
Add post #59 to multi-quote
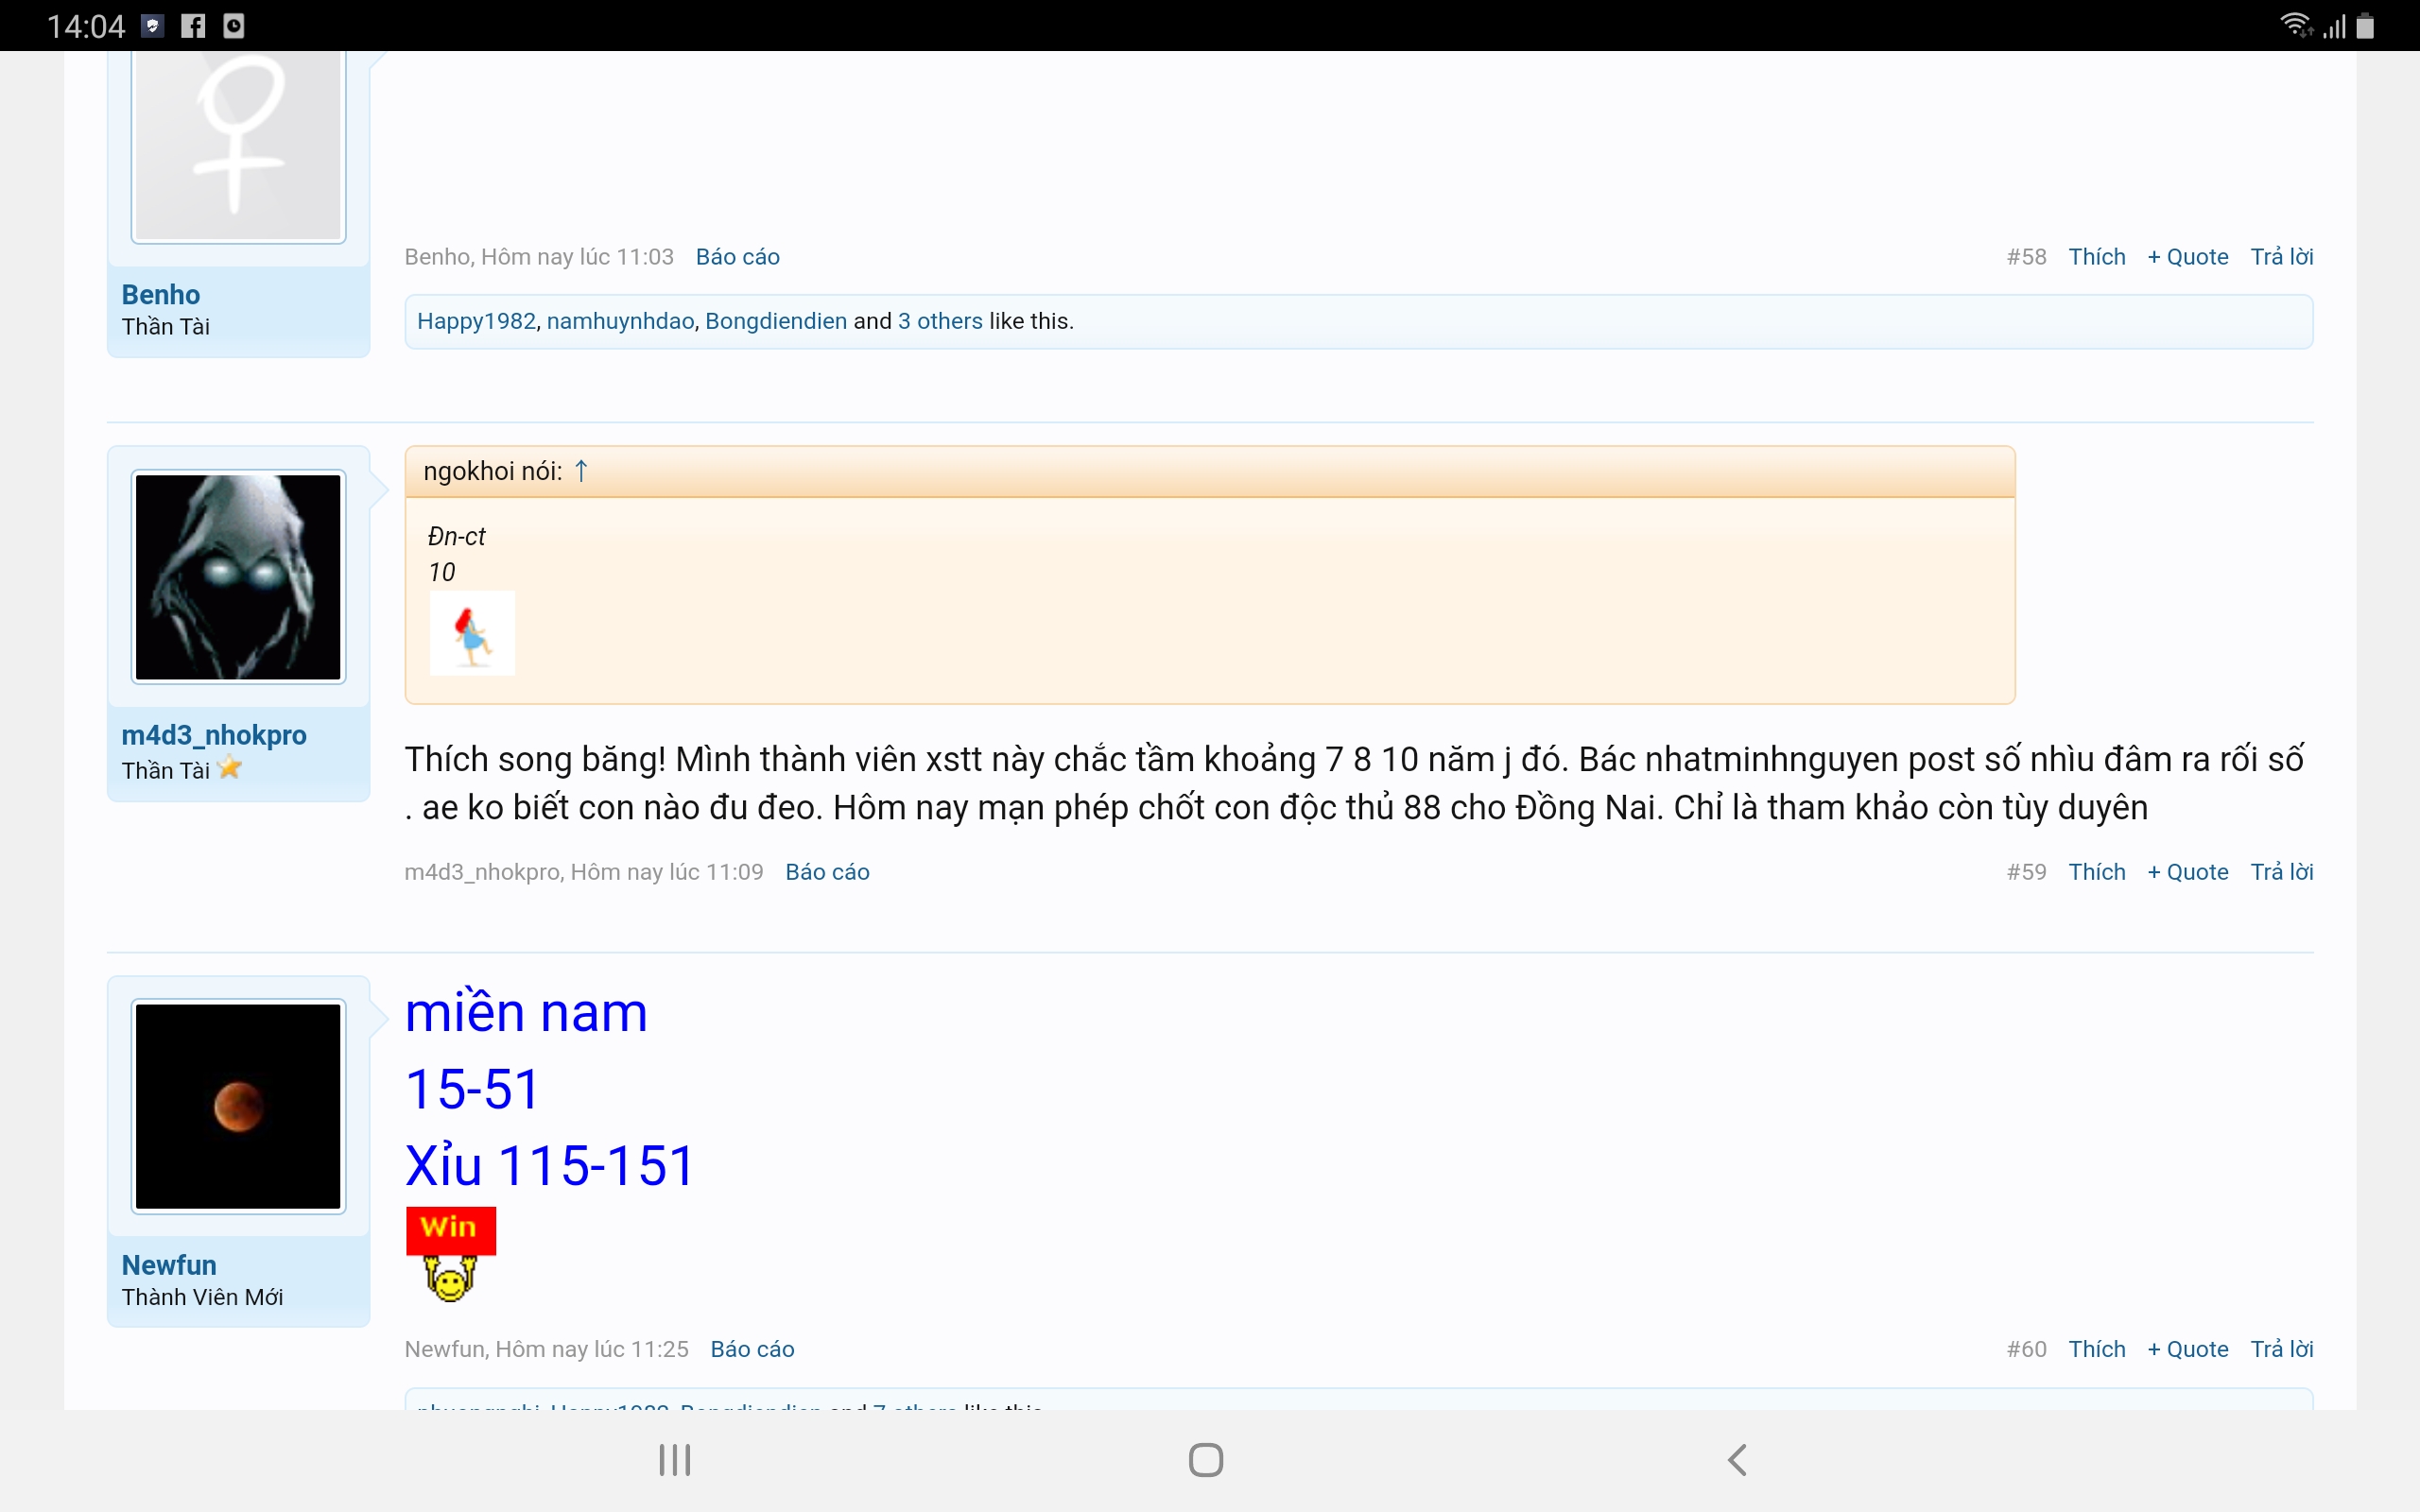[2188, 872]
